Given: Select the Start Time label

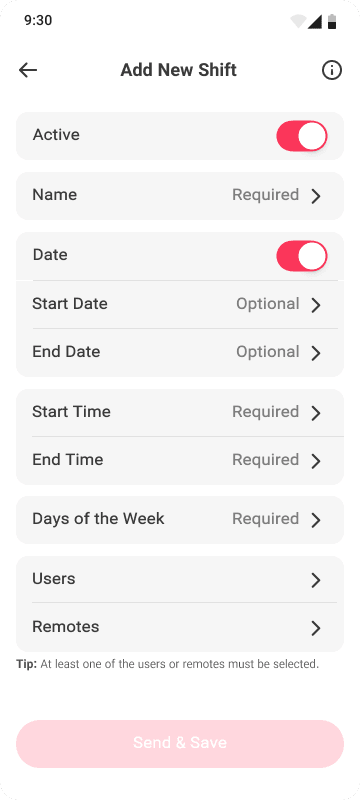Looking at the screenshot, I should (71, 412).
